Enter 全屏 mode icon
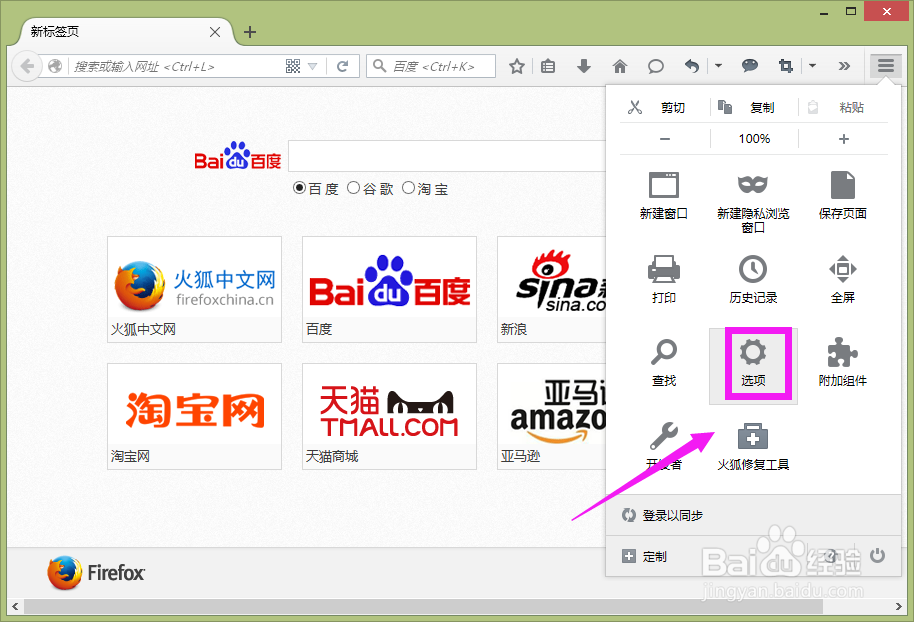 [842, 269]
